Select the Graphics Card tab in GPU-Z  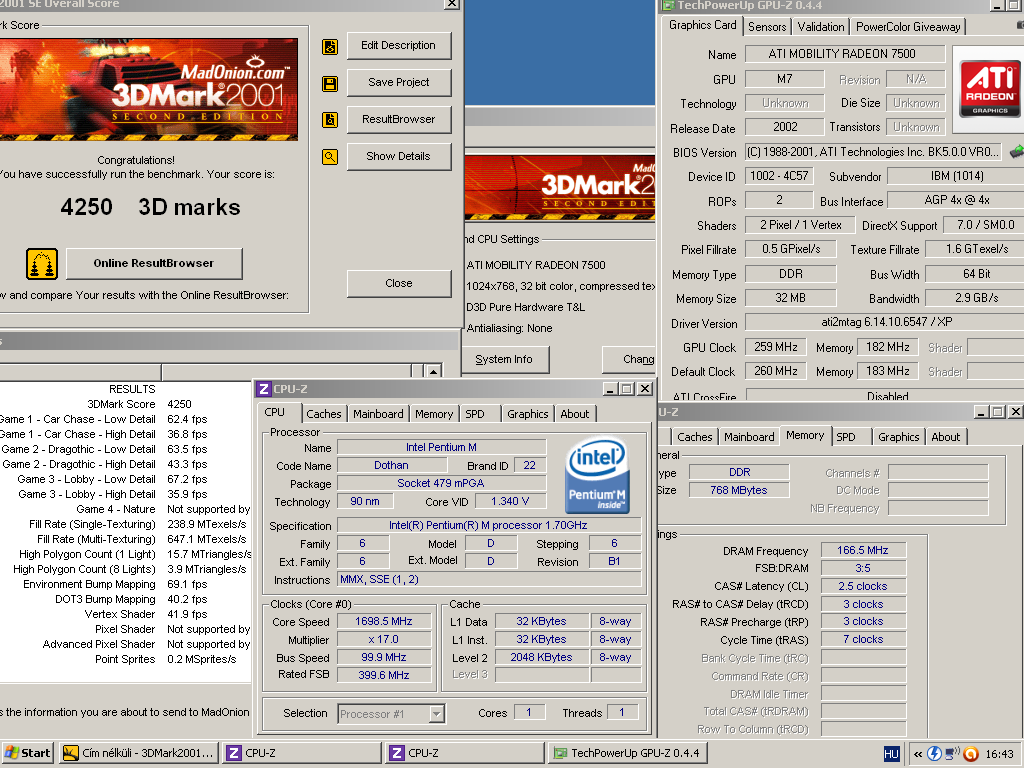(x=702, y=25)
